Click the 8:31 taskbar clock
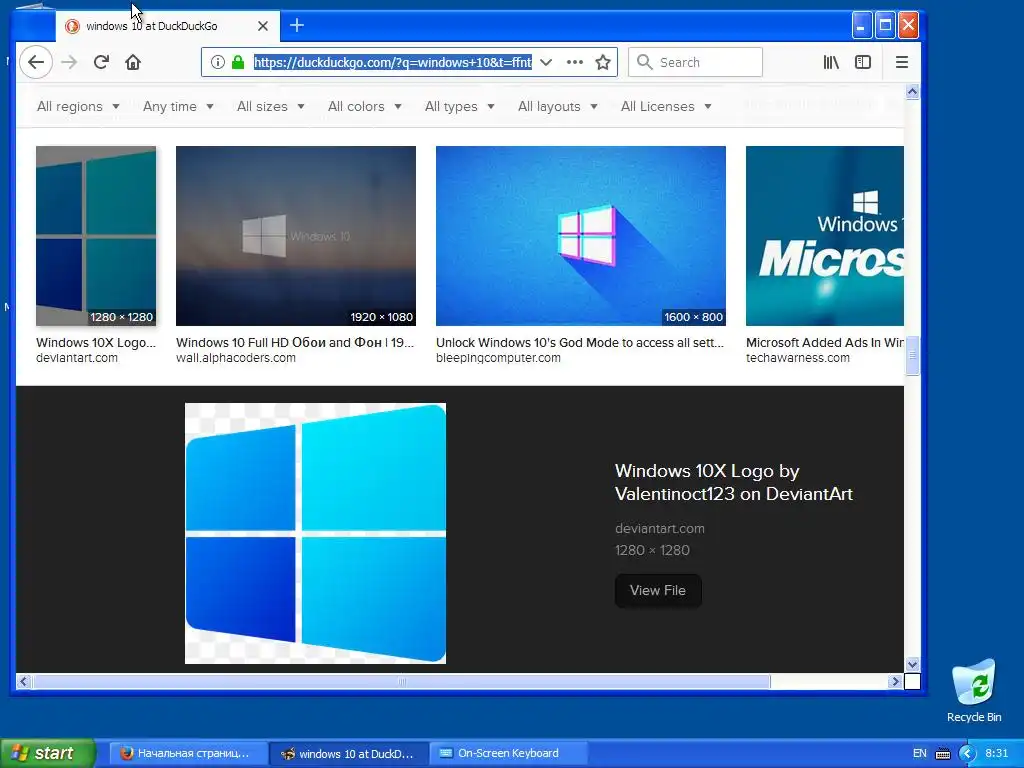The image size is (1024, 768). click(x=997, y=753)
